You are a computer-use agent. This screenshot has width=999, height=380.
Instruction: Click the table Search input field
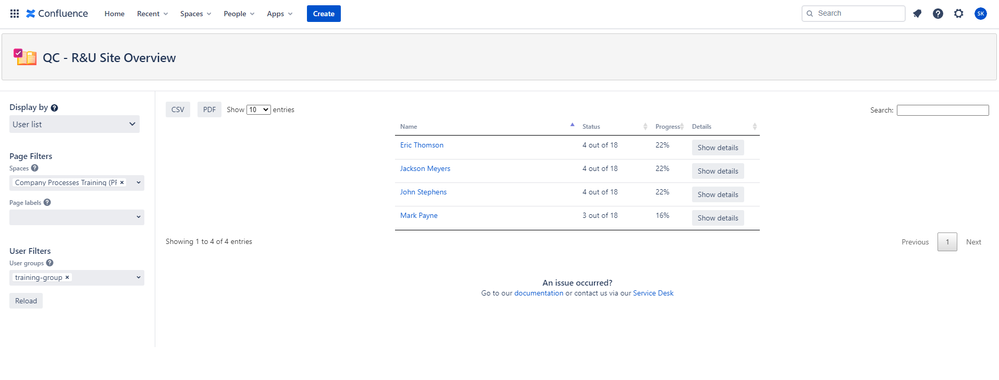[943, 110]
